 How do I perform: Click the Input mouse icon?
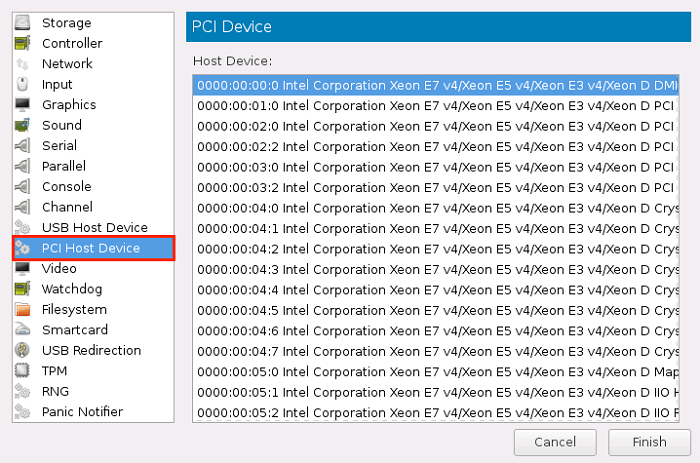(x=22, y=84)
